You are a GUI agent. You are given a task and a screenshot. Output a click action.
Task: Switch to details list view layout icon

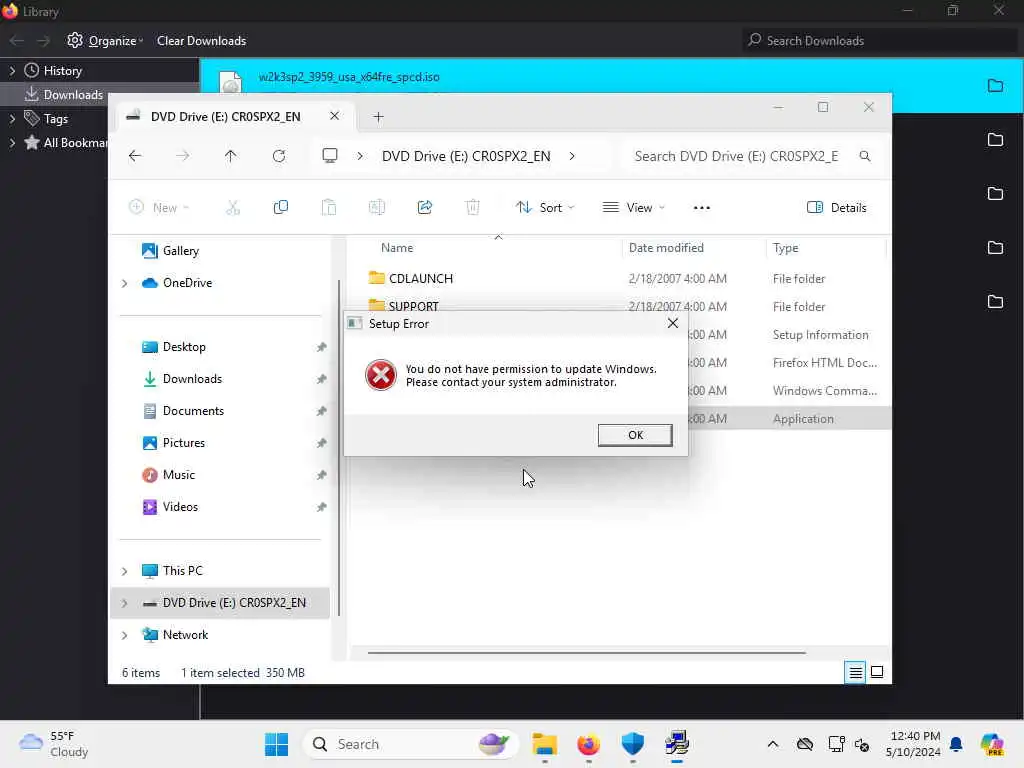pyautogui.click(x=856, y=672)
